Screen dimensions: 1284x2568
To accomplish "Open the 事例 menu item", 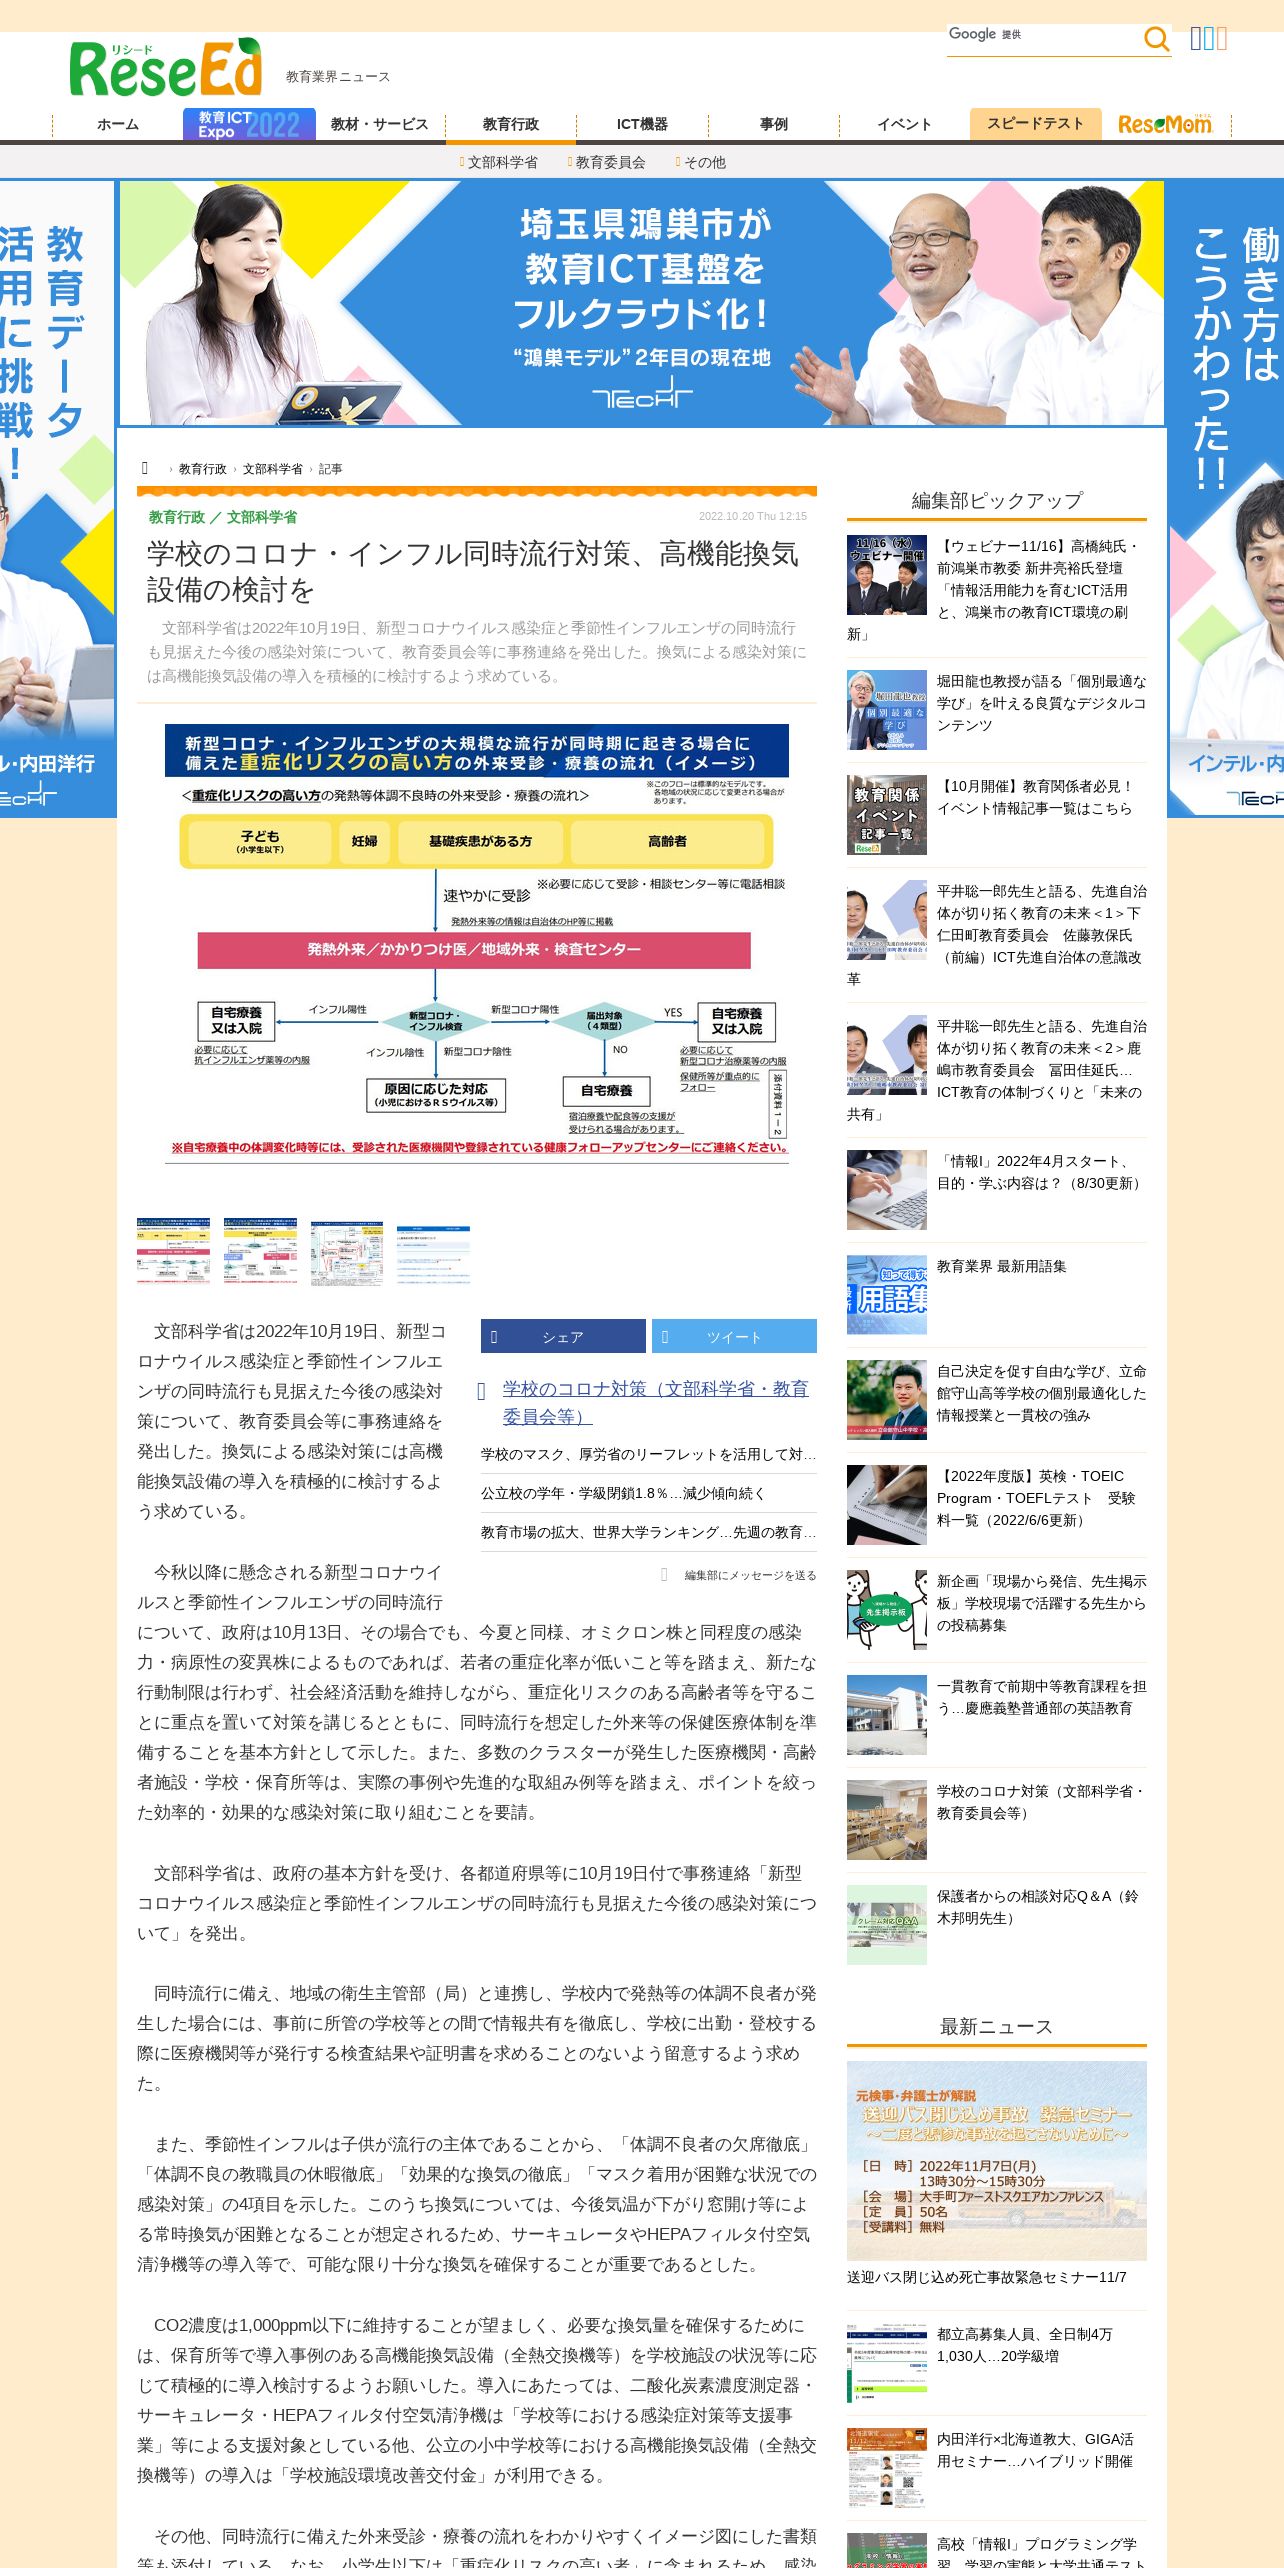I will (x=774, y=124).
